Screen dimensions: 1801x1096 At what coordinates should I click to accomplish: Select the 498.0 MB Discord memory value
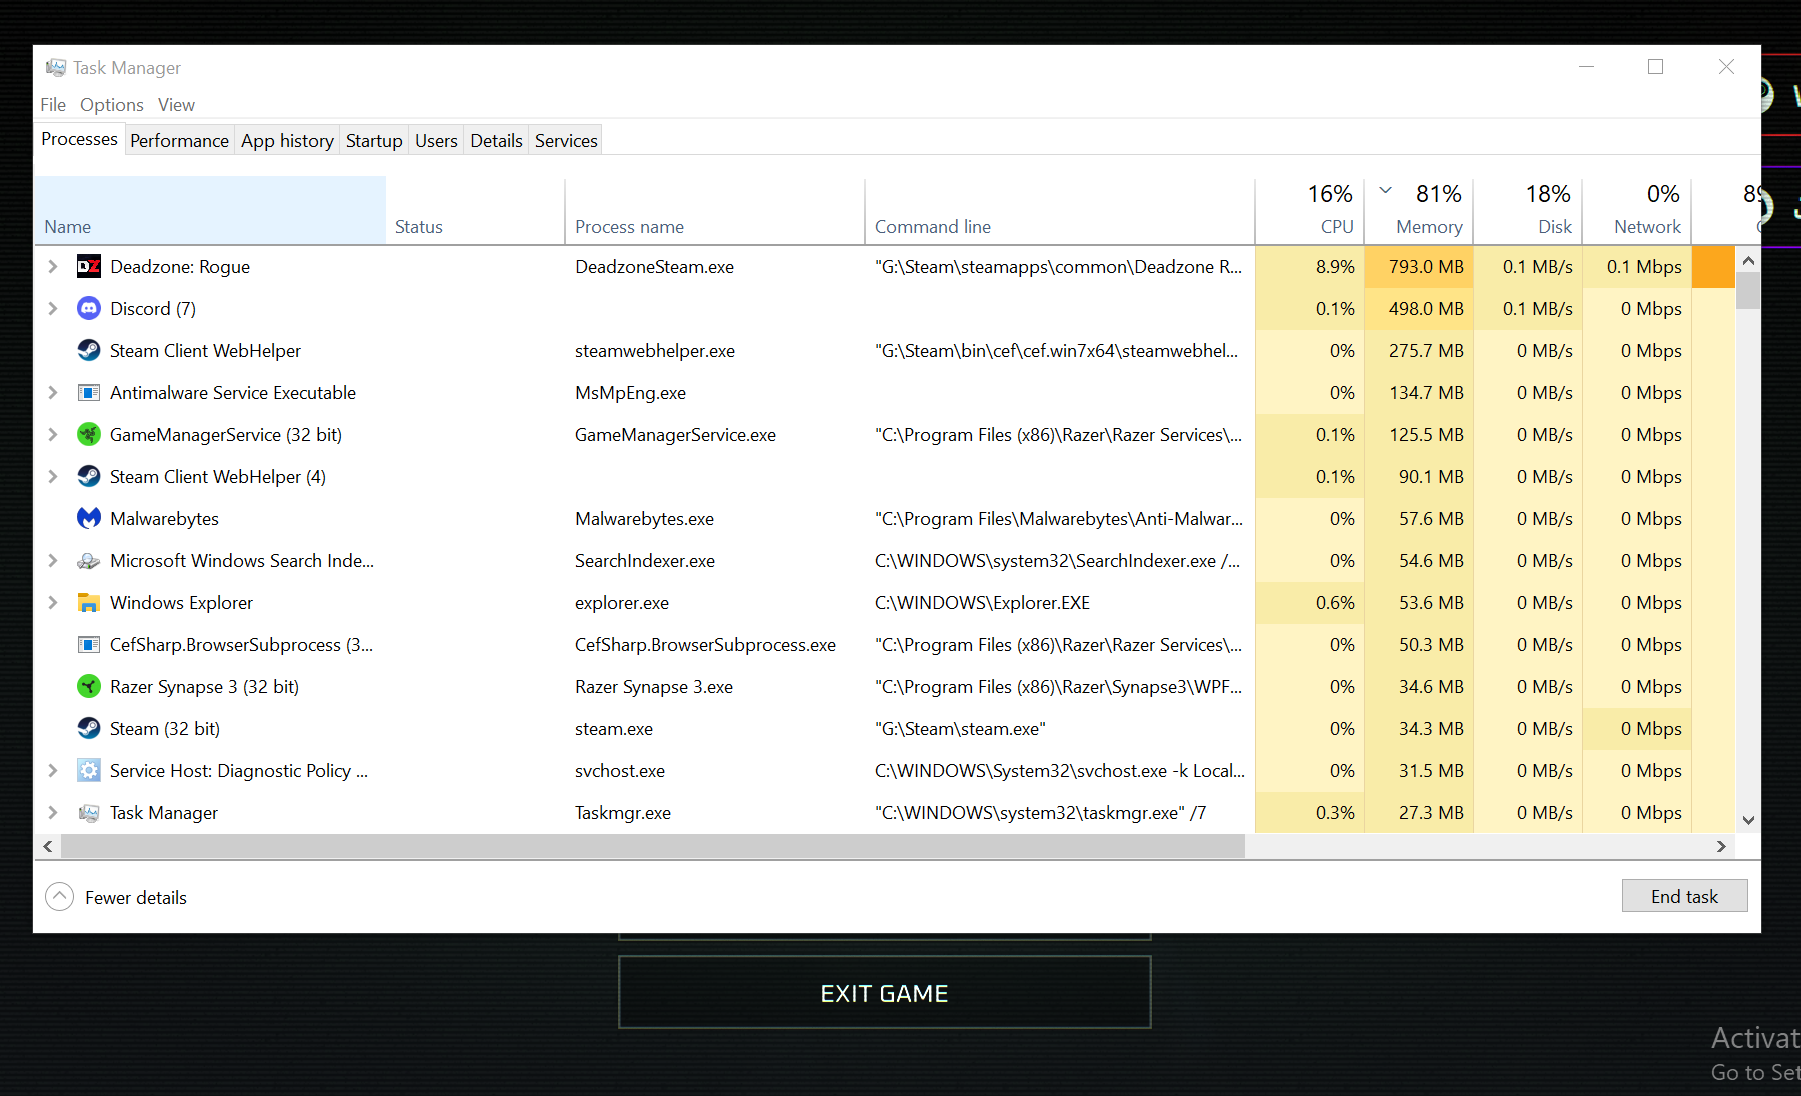(x=1418, y=309)
